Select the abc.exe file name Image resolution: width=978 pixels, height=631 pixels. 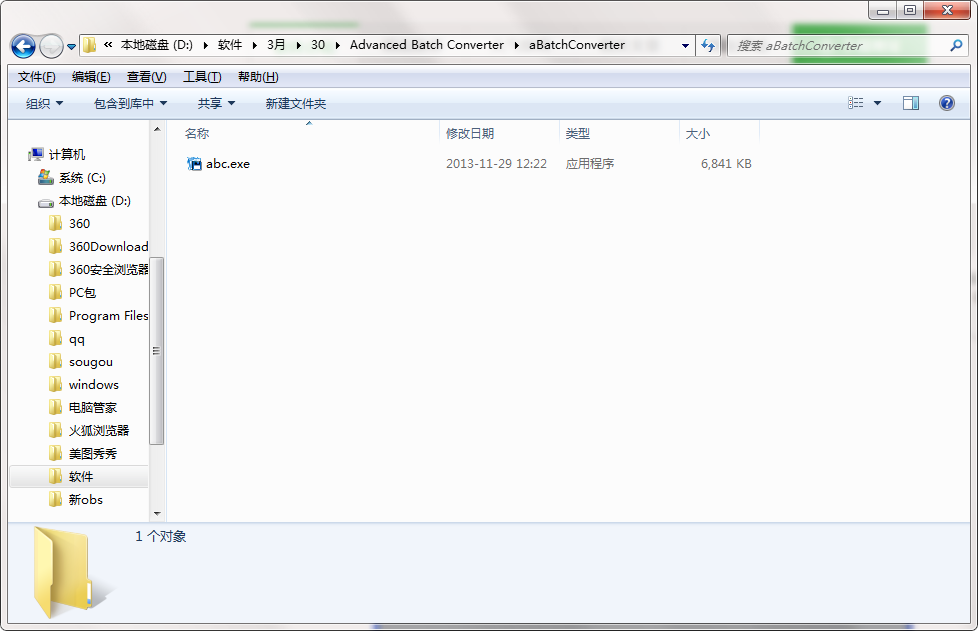point(228,164)
